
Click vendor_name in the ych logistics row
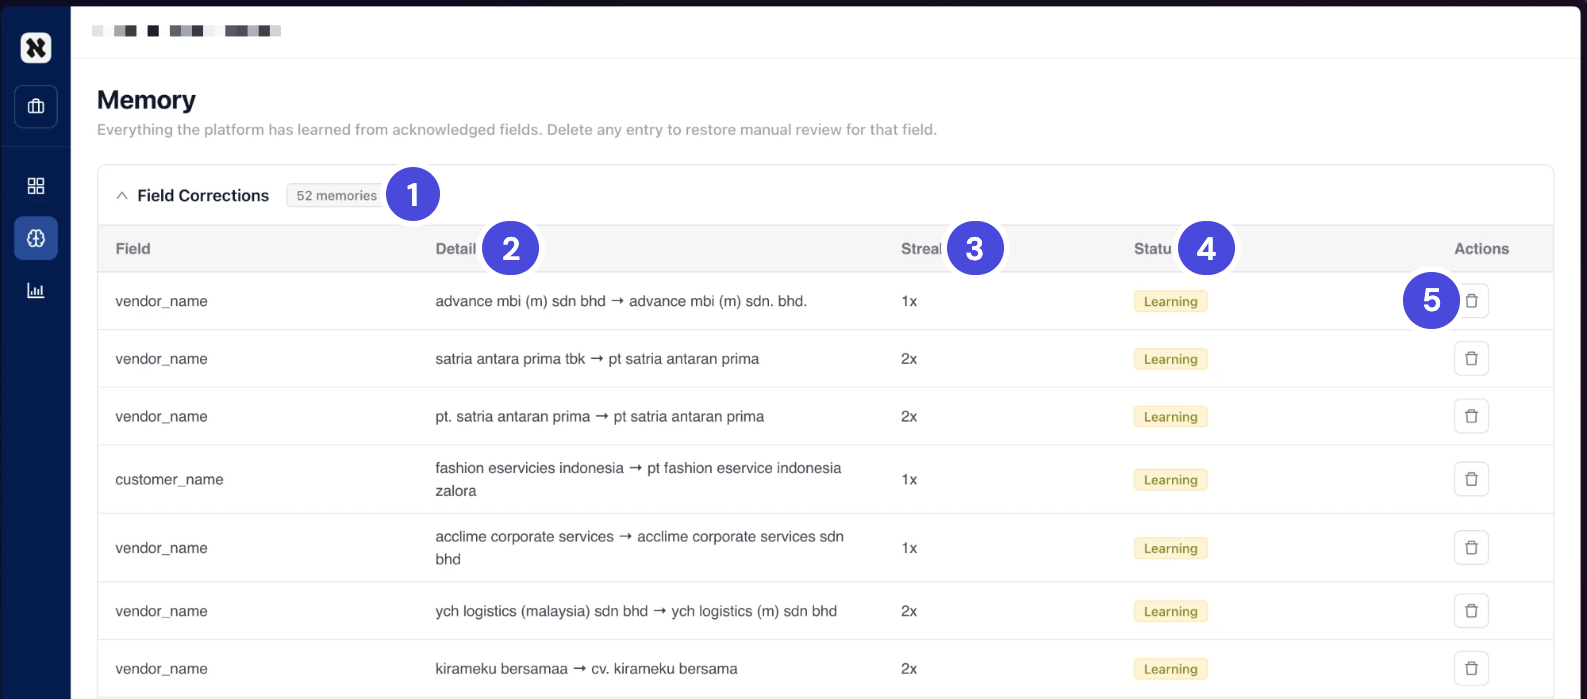click(161, 611)
